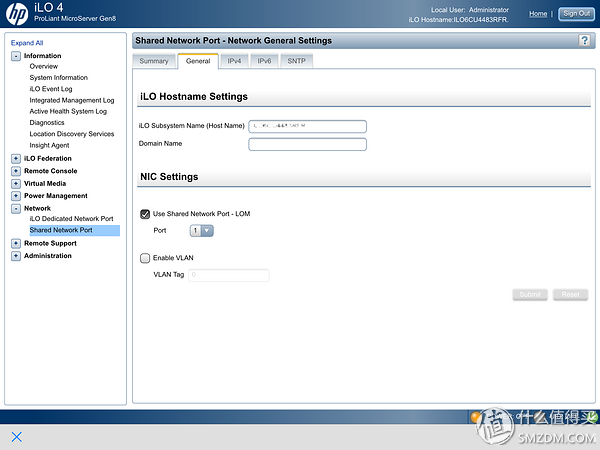The width and height of the screenshot is (600, 450).
Task: Expand the iLO Federation section
Action: click(16, 158)
